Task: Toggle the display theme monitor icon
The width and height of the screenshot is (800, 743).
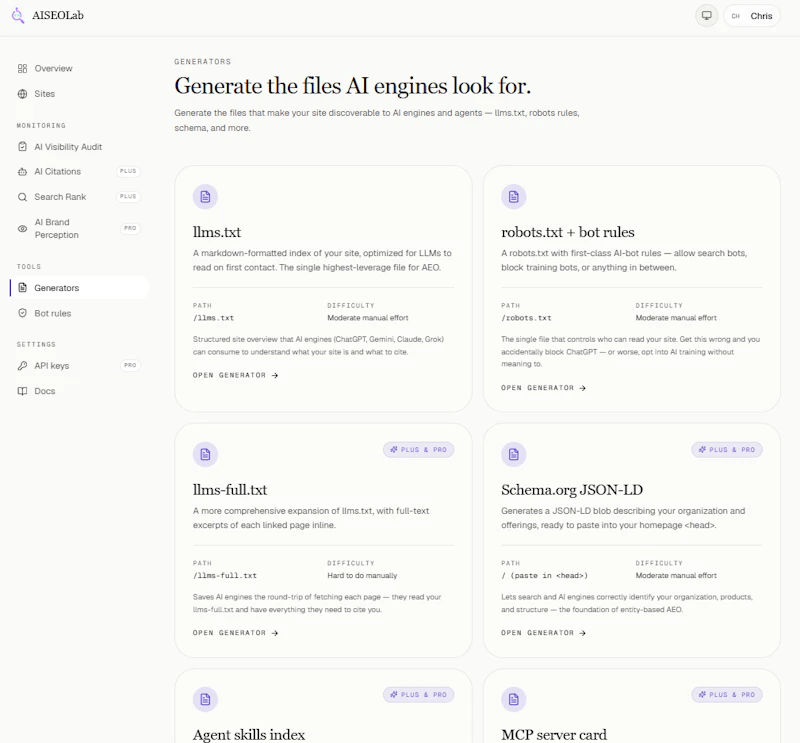Action: tap(707, 16)
